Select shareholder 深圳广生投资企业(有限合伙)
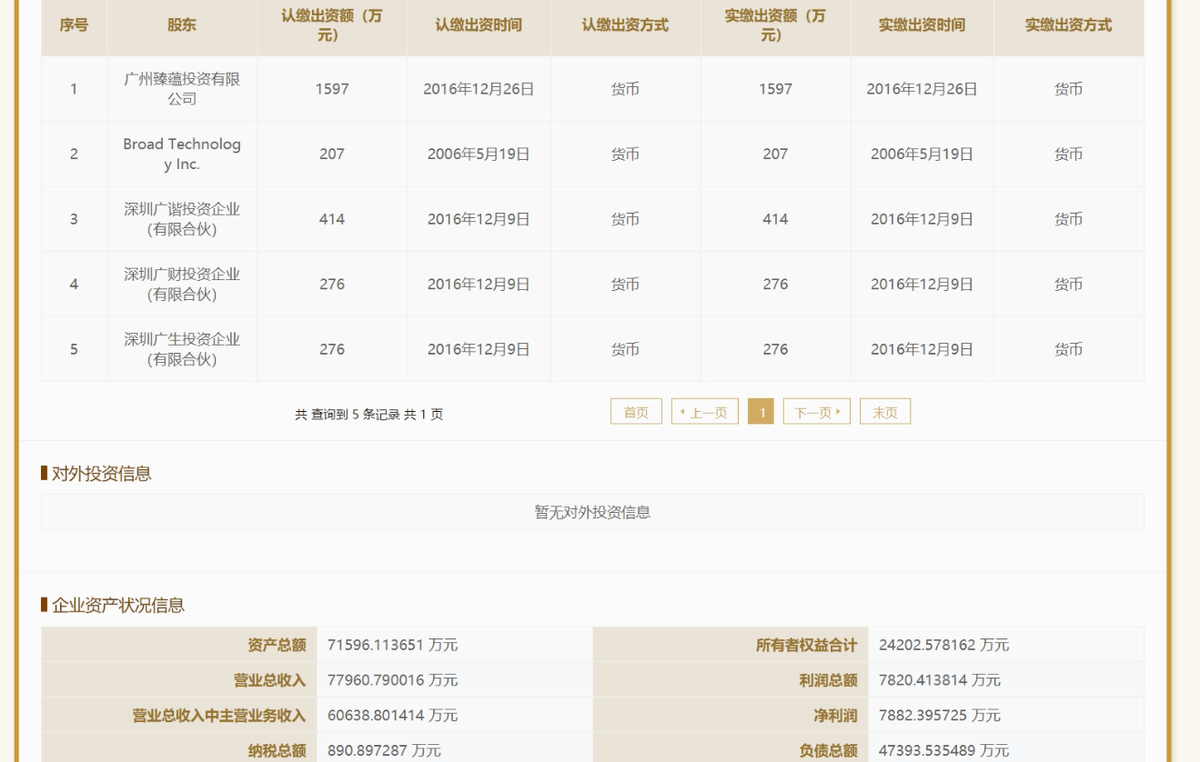Screen dimensions: 1200x762 coord(182,349)
